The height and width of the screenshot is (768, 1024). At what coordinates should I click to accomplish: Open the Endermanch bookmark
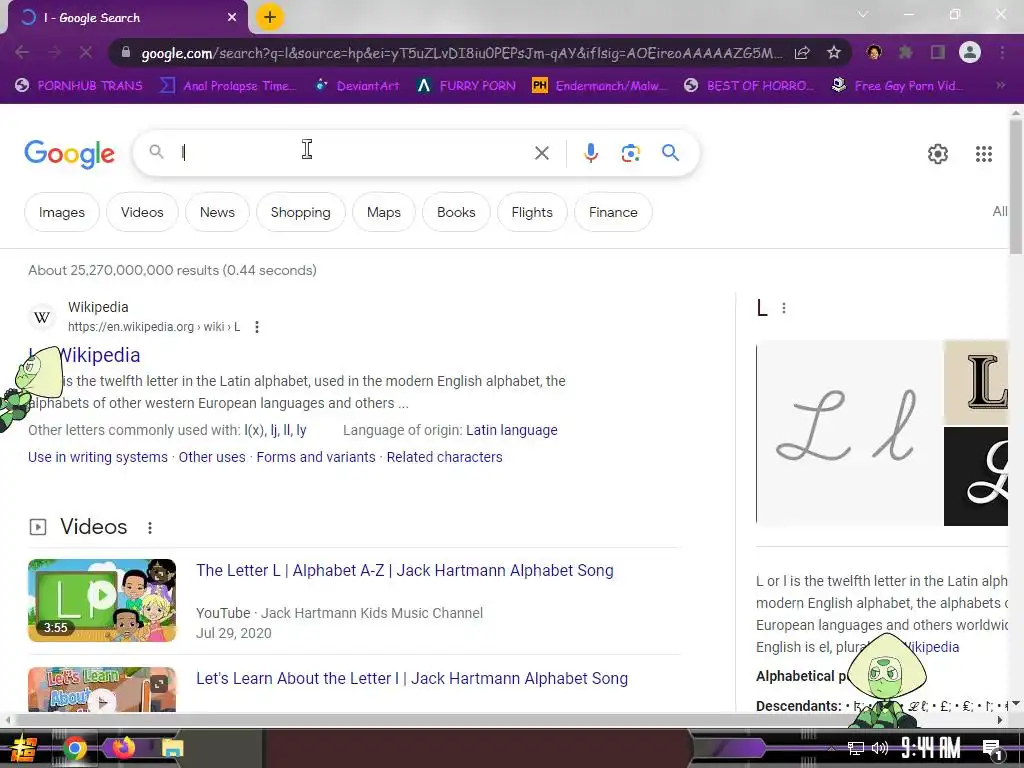click(x=599, y=86)
